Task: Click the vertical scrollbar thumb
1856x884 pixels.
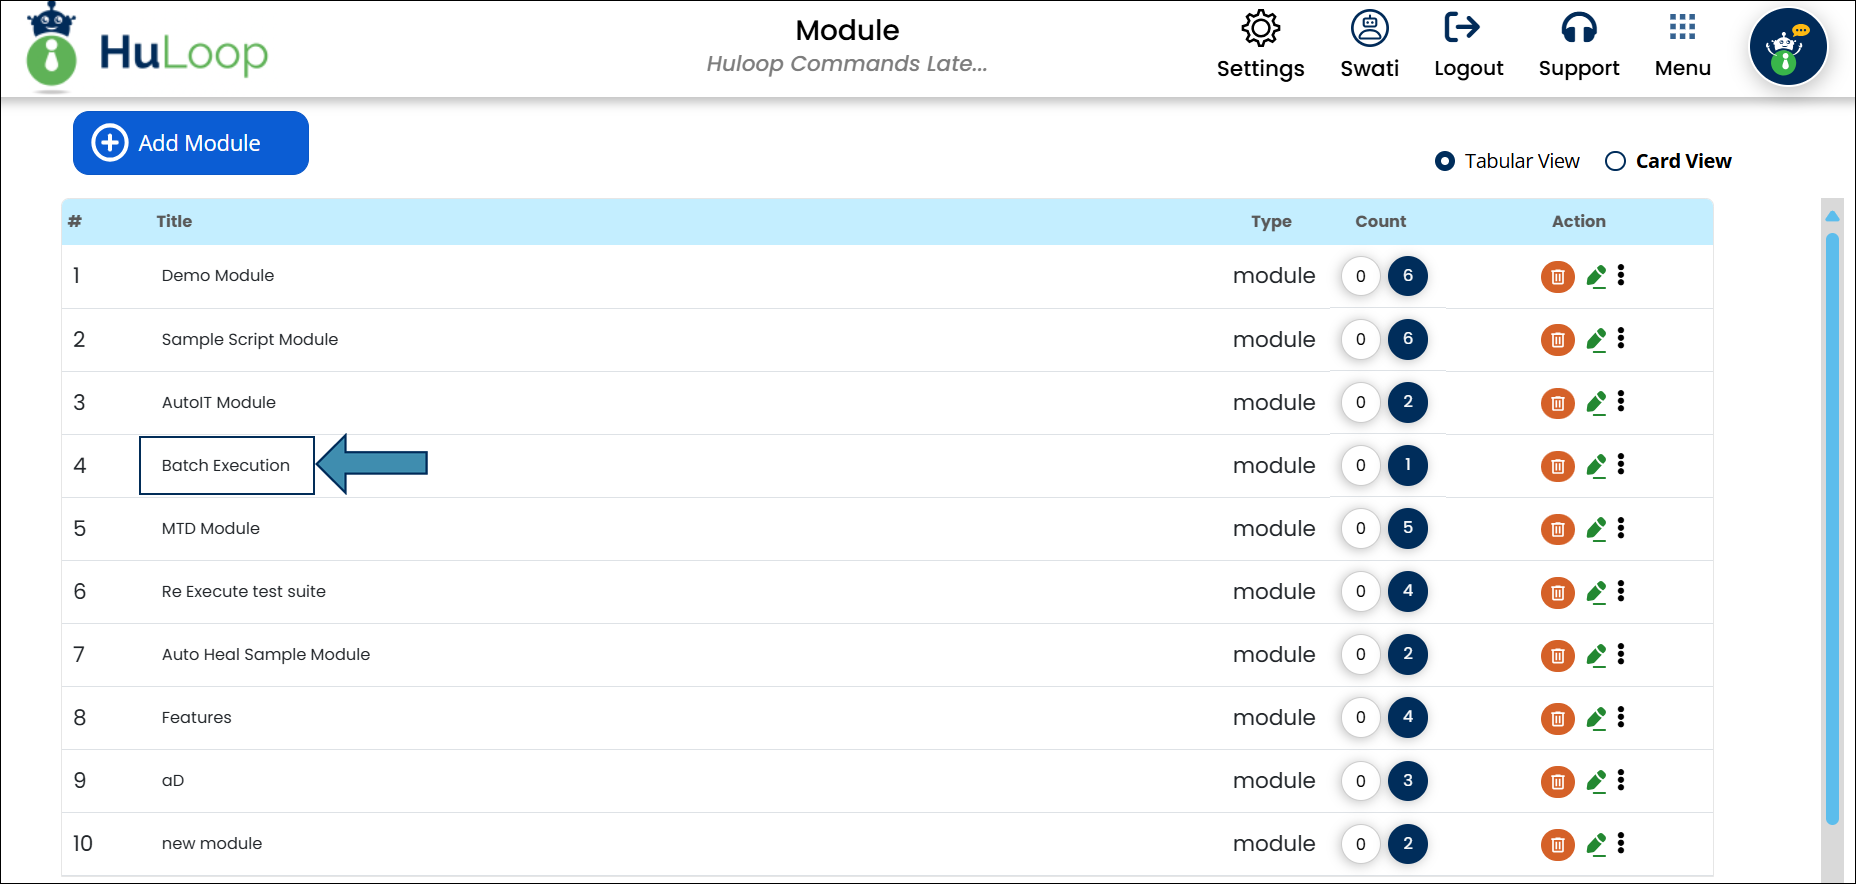Action: click(1832, 528)
